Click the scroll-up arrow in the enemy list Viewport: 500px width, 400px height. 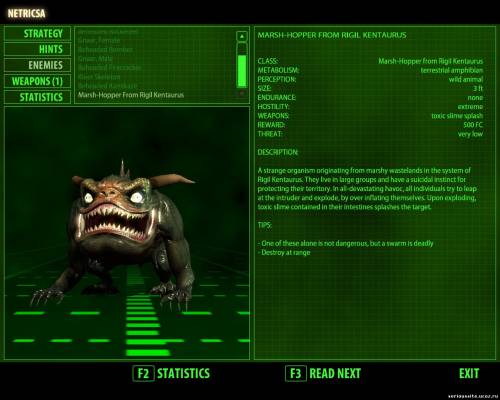click(242, 36)
